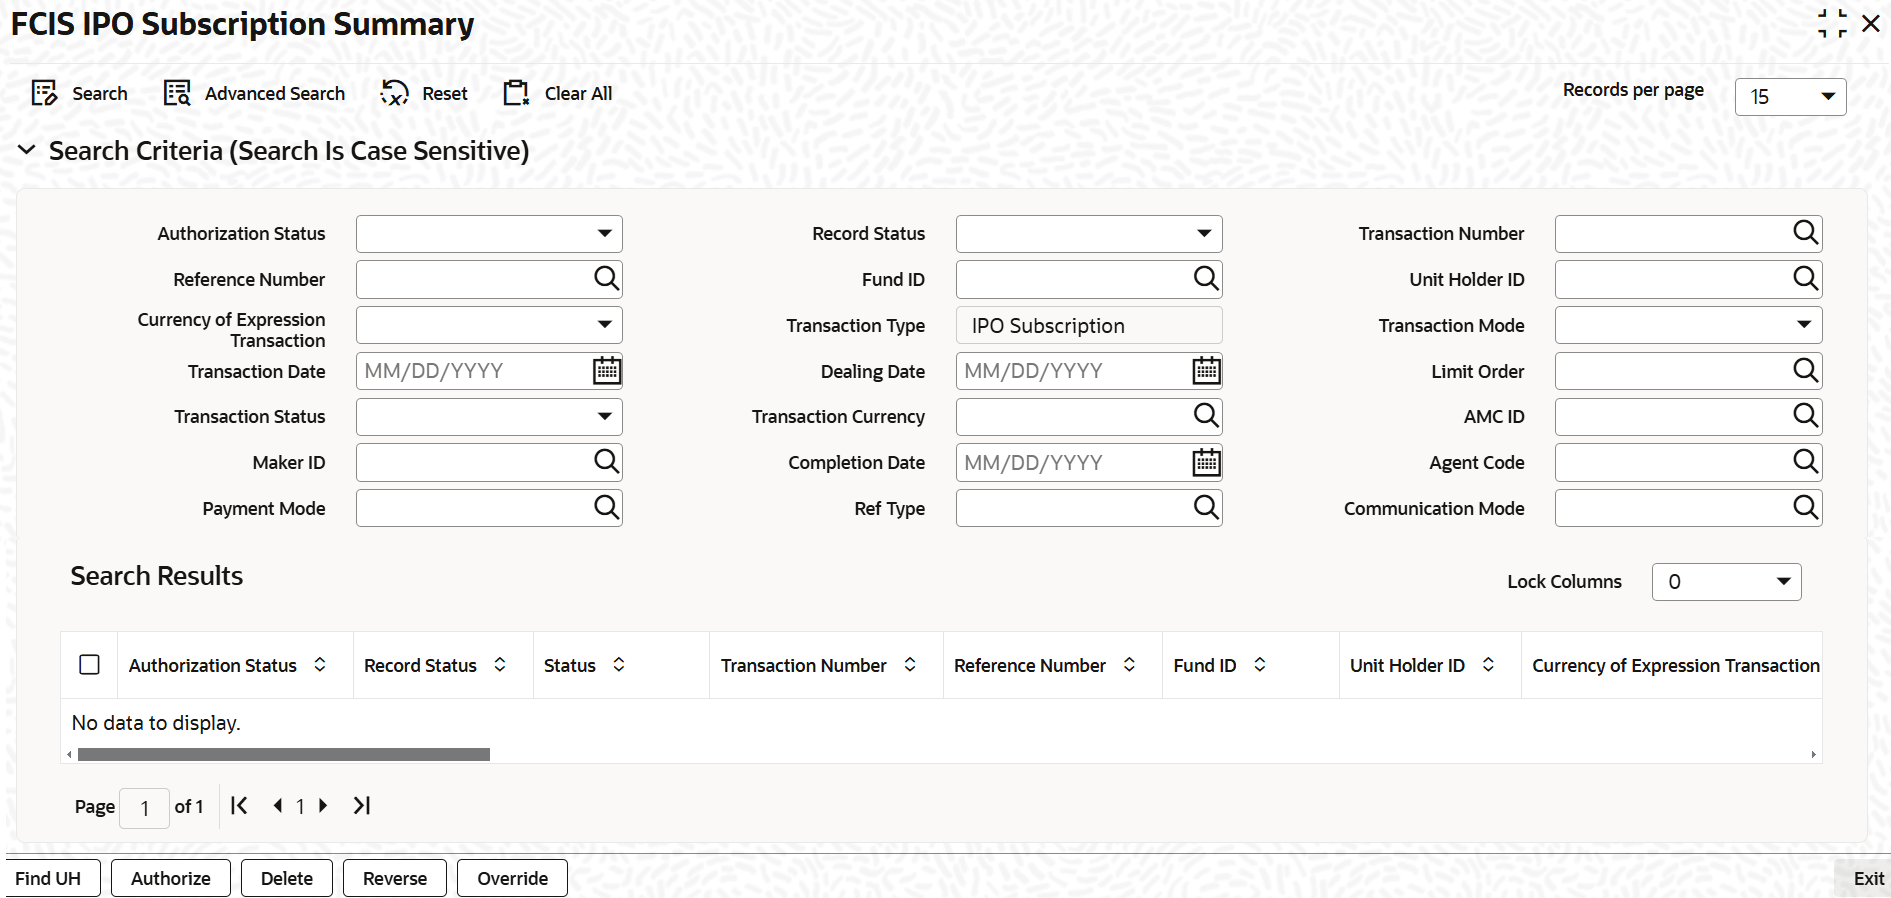Image resolution: width=1891 pixels, height=898 pixels.
Task: Go to first results page
Action: tap(239, 806)
